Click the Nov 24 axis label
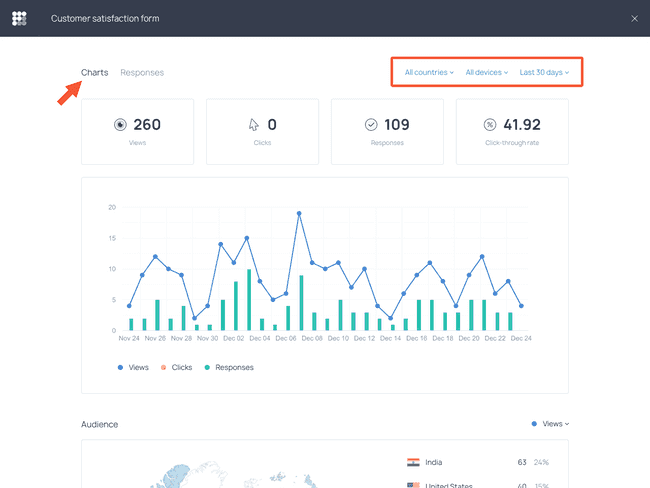Image resolution: width=650 pixels, height=488 pixels. [129, 338]
